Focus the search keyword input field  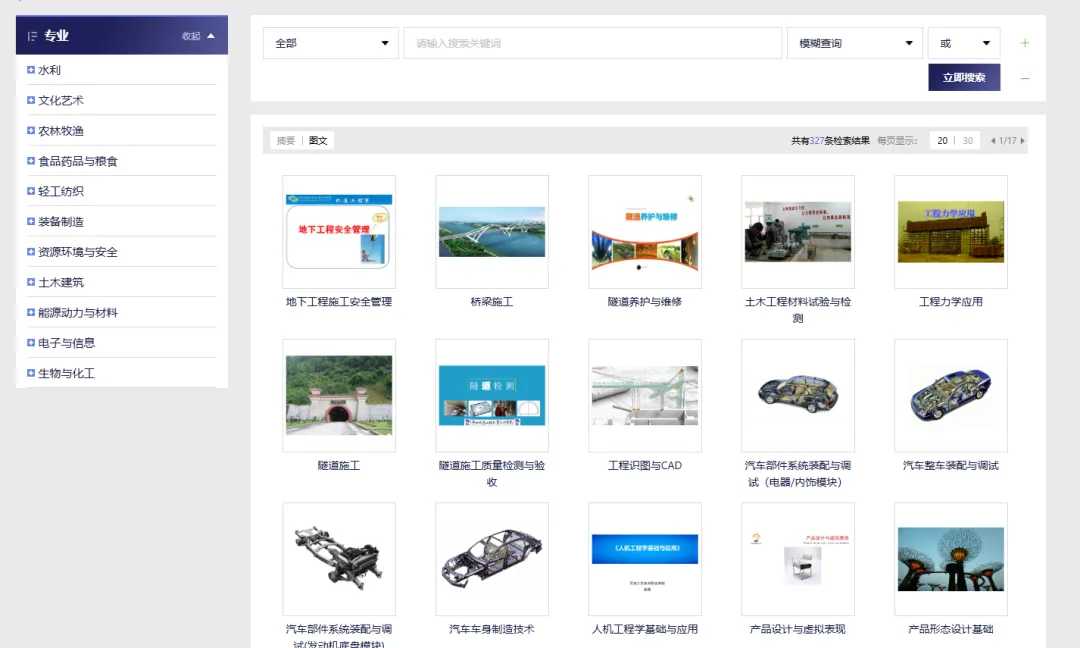[x=592, y=43]
